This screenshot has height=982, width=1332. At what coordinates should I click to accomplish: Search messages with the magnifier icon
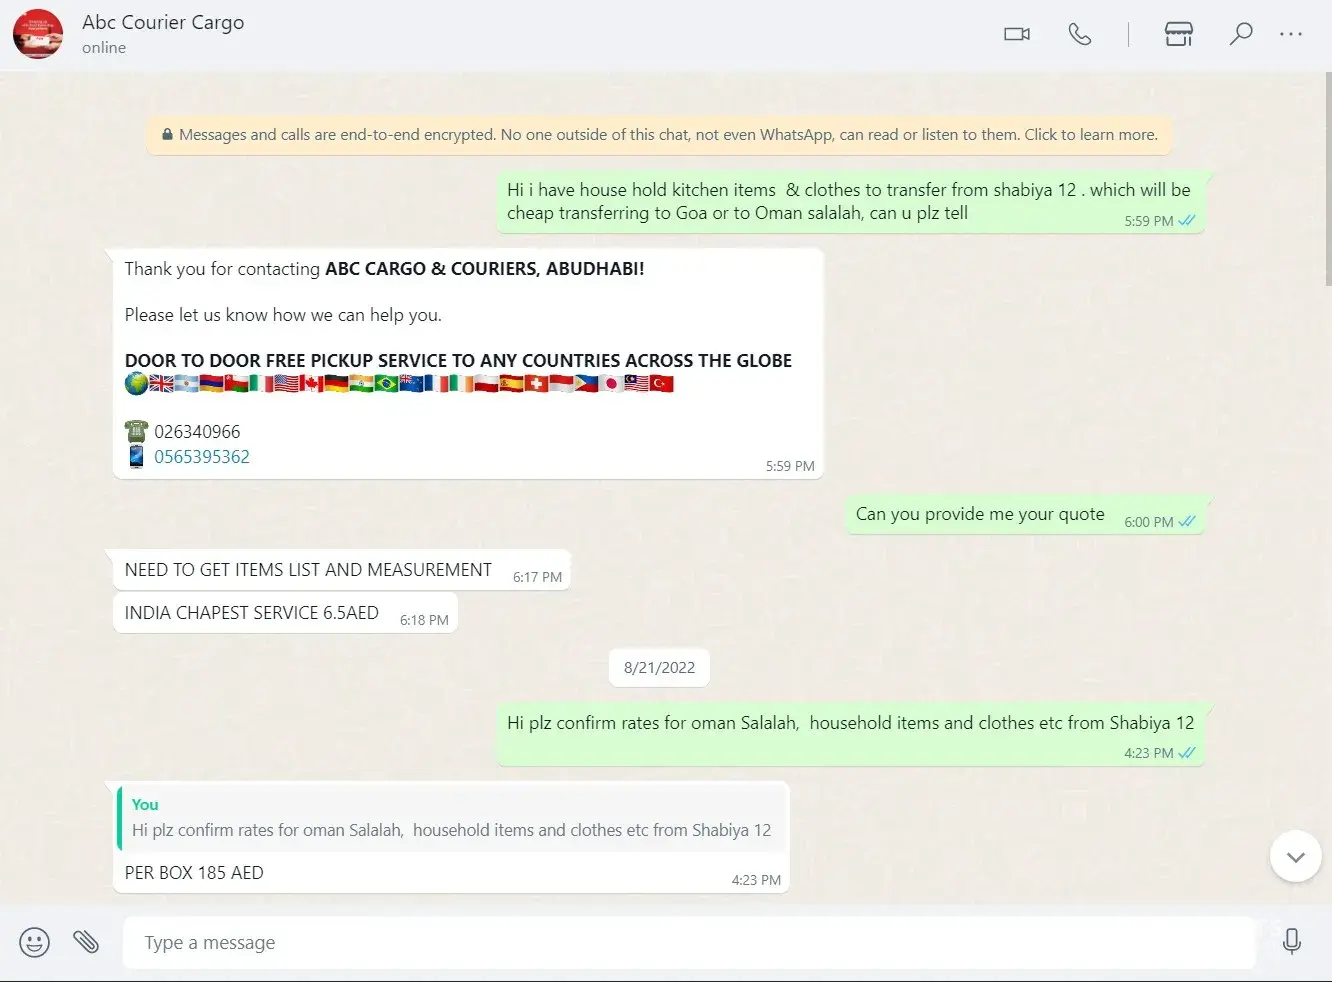click(1240, 34)
